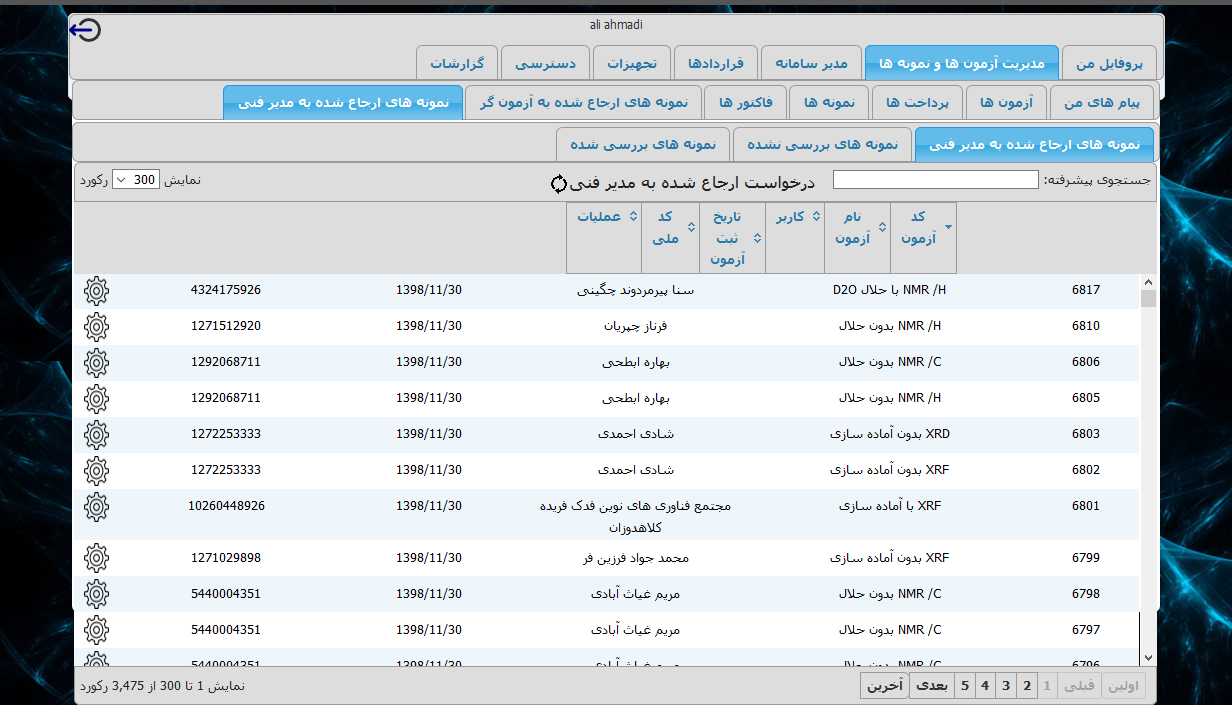
Task: Click the table's vertical scrollbar down arrow
Action: tap(1147, 657)
